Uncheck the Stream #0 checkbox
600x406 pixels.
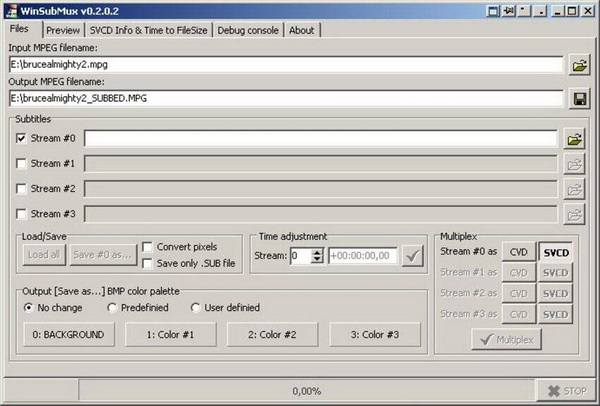coord(22,139)
